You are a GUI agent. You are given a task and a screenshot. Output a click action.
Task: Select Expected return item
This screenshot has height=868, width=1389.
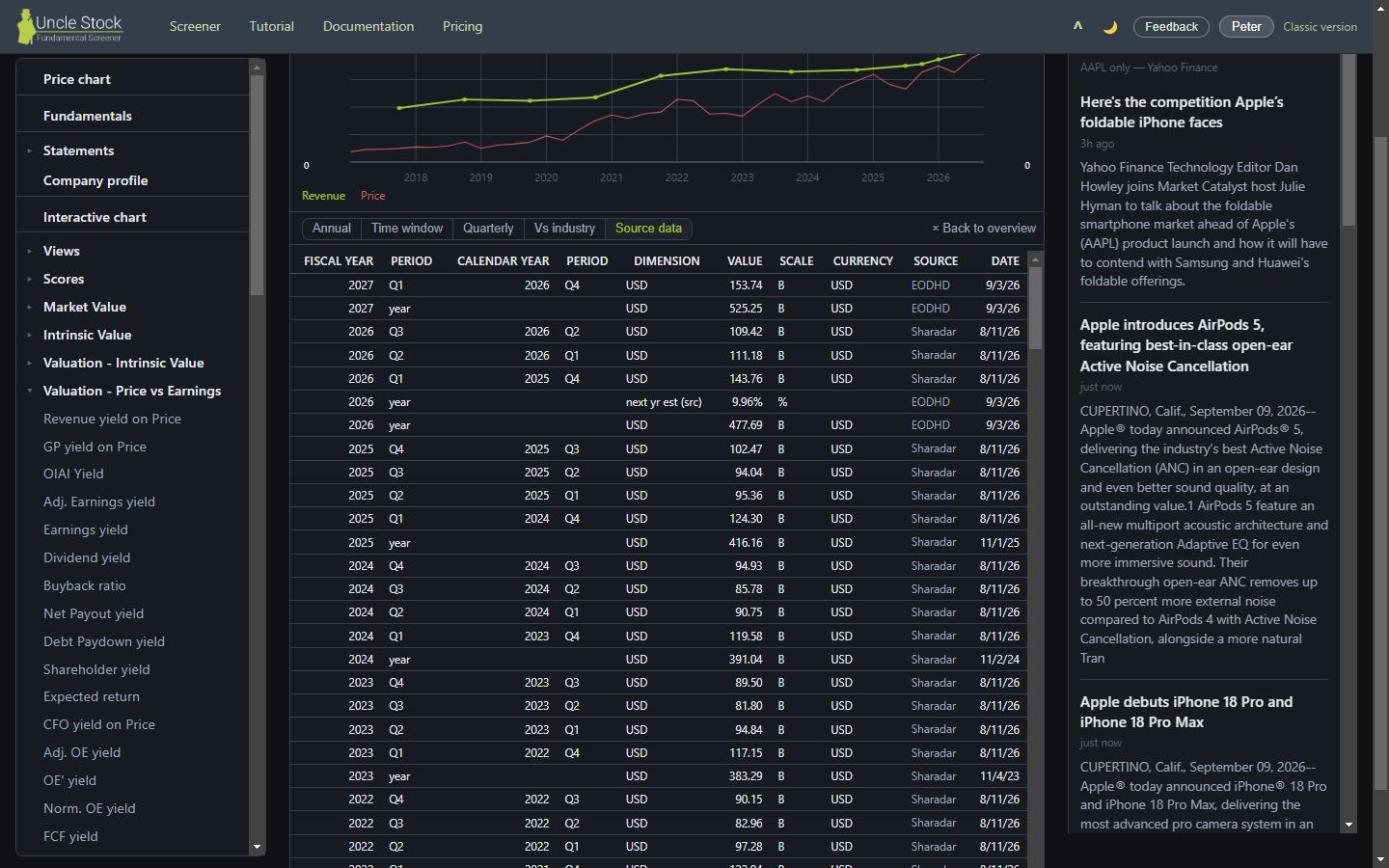[x=91, y=697]
